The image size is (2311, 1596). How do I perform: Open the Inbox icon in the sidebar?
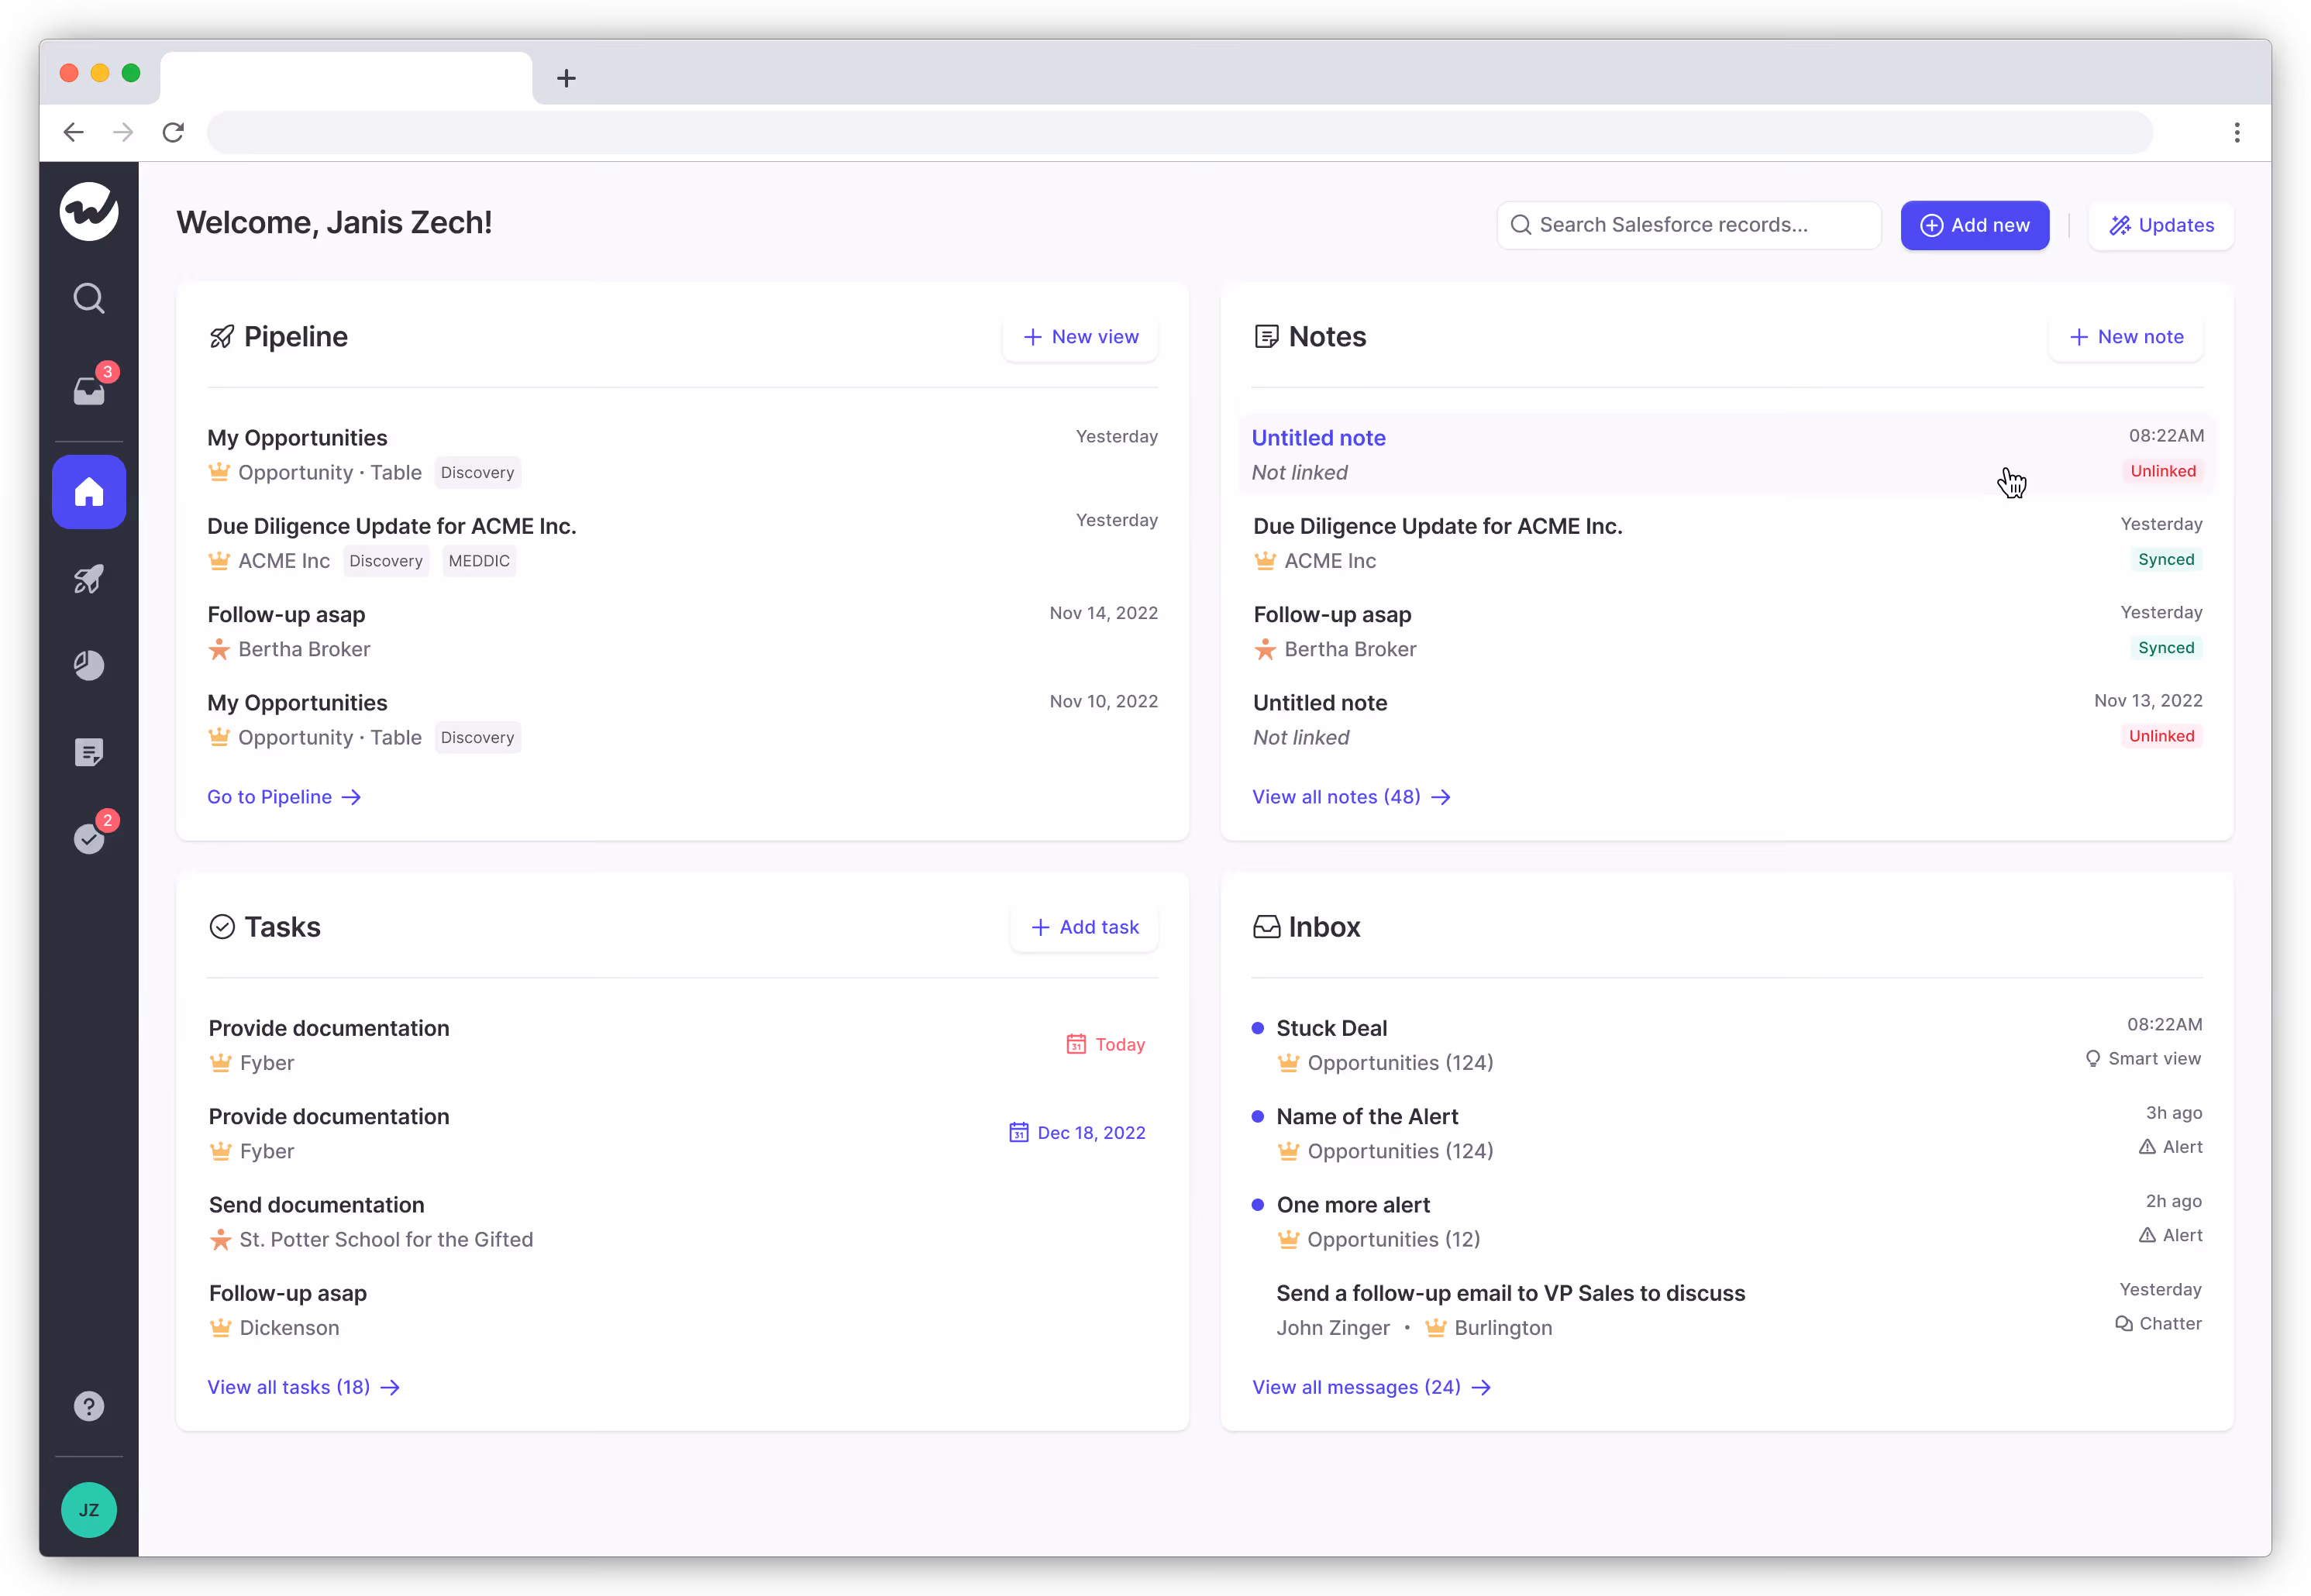tap(88, 391)
